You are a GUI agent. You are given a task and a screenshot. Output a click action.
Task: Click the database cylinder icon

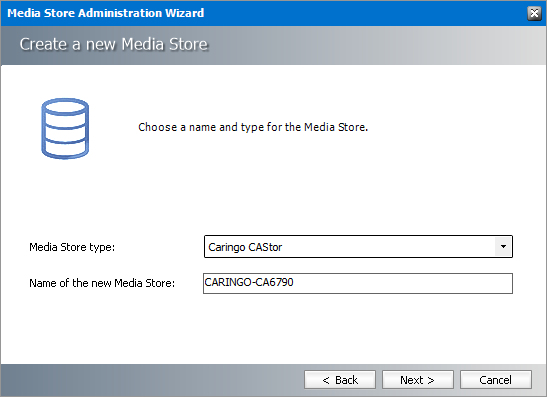pyautogui.click(x=65, y=128)
